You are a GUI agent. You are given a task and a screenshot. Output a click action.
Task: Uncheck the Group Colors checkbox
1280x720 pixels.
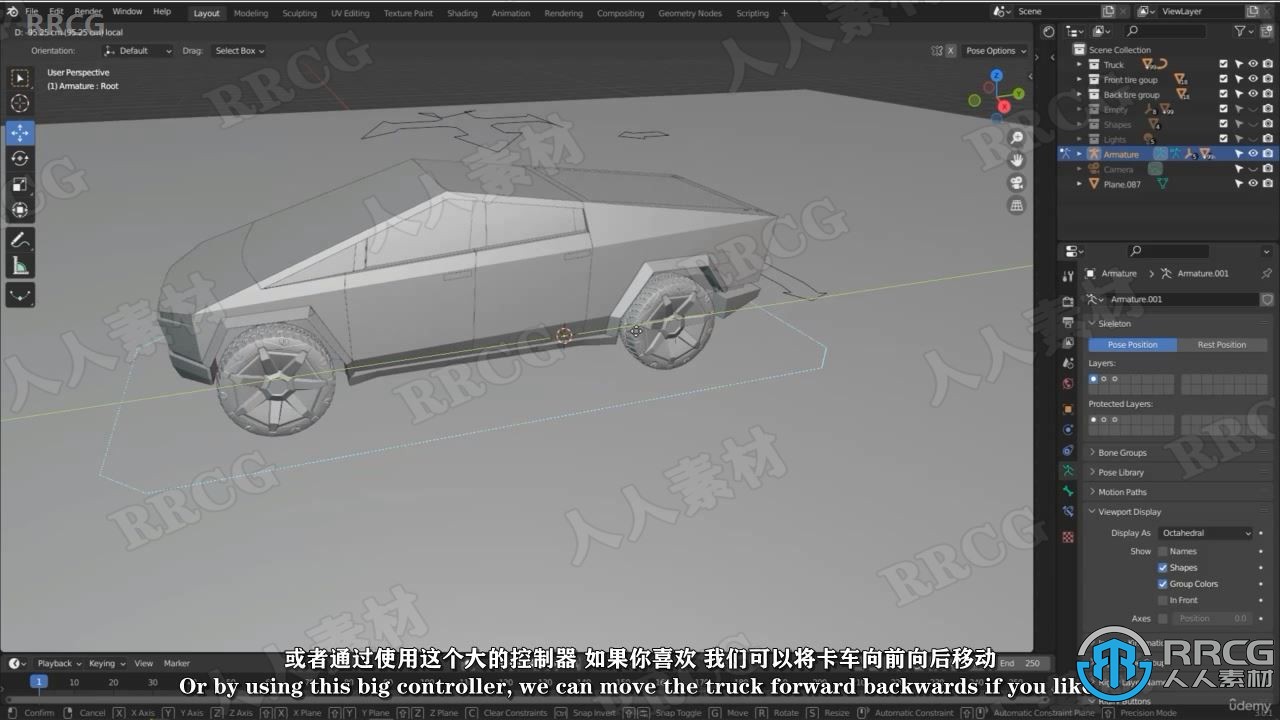click(x=1162, y=584)
